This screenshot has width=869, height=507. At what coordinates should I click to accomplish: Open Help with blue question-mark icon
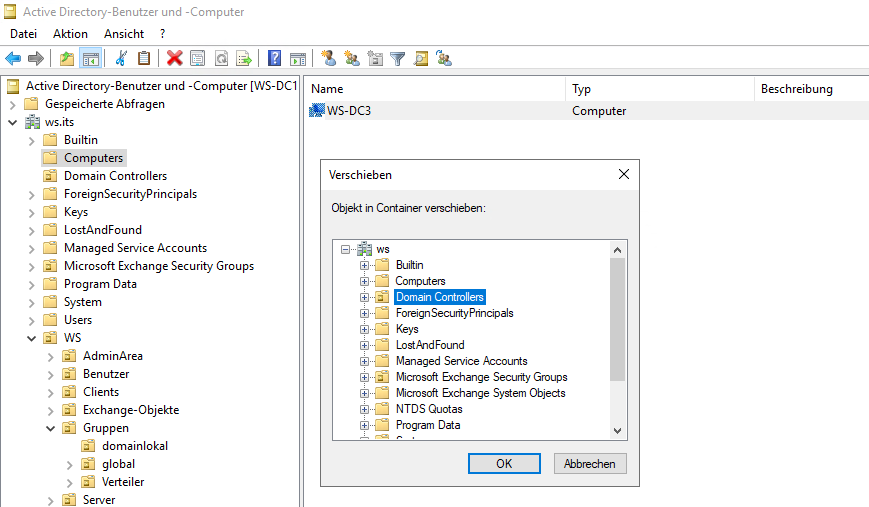click(x=274, y=58)
